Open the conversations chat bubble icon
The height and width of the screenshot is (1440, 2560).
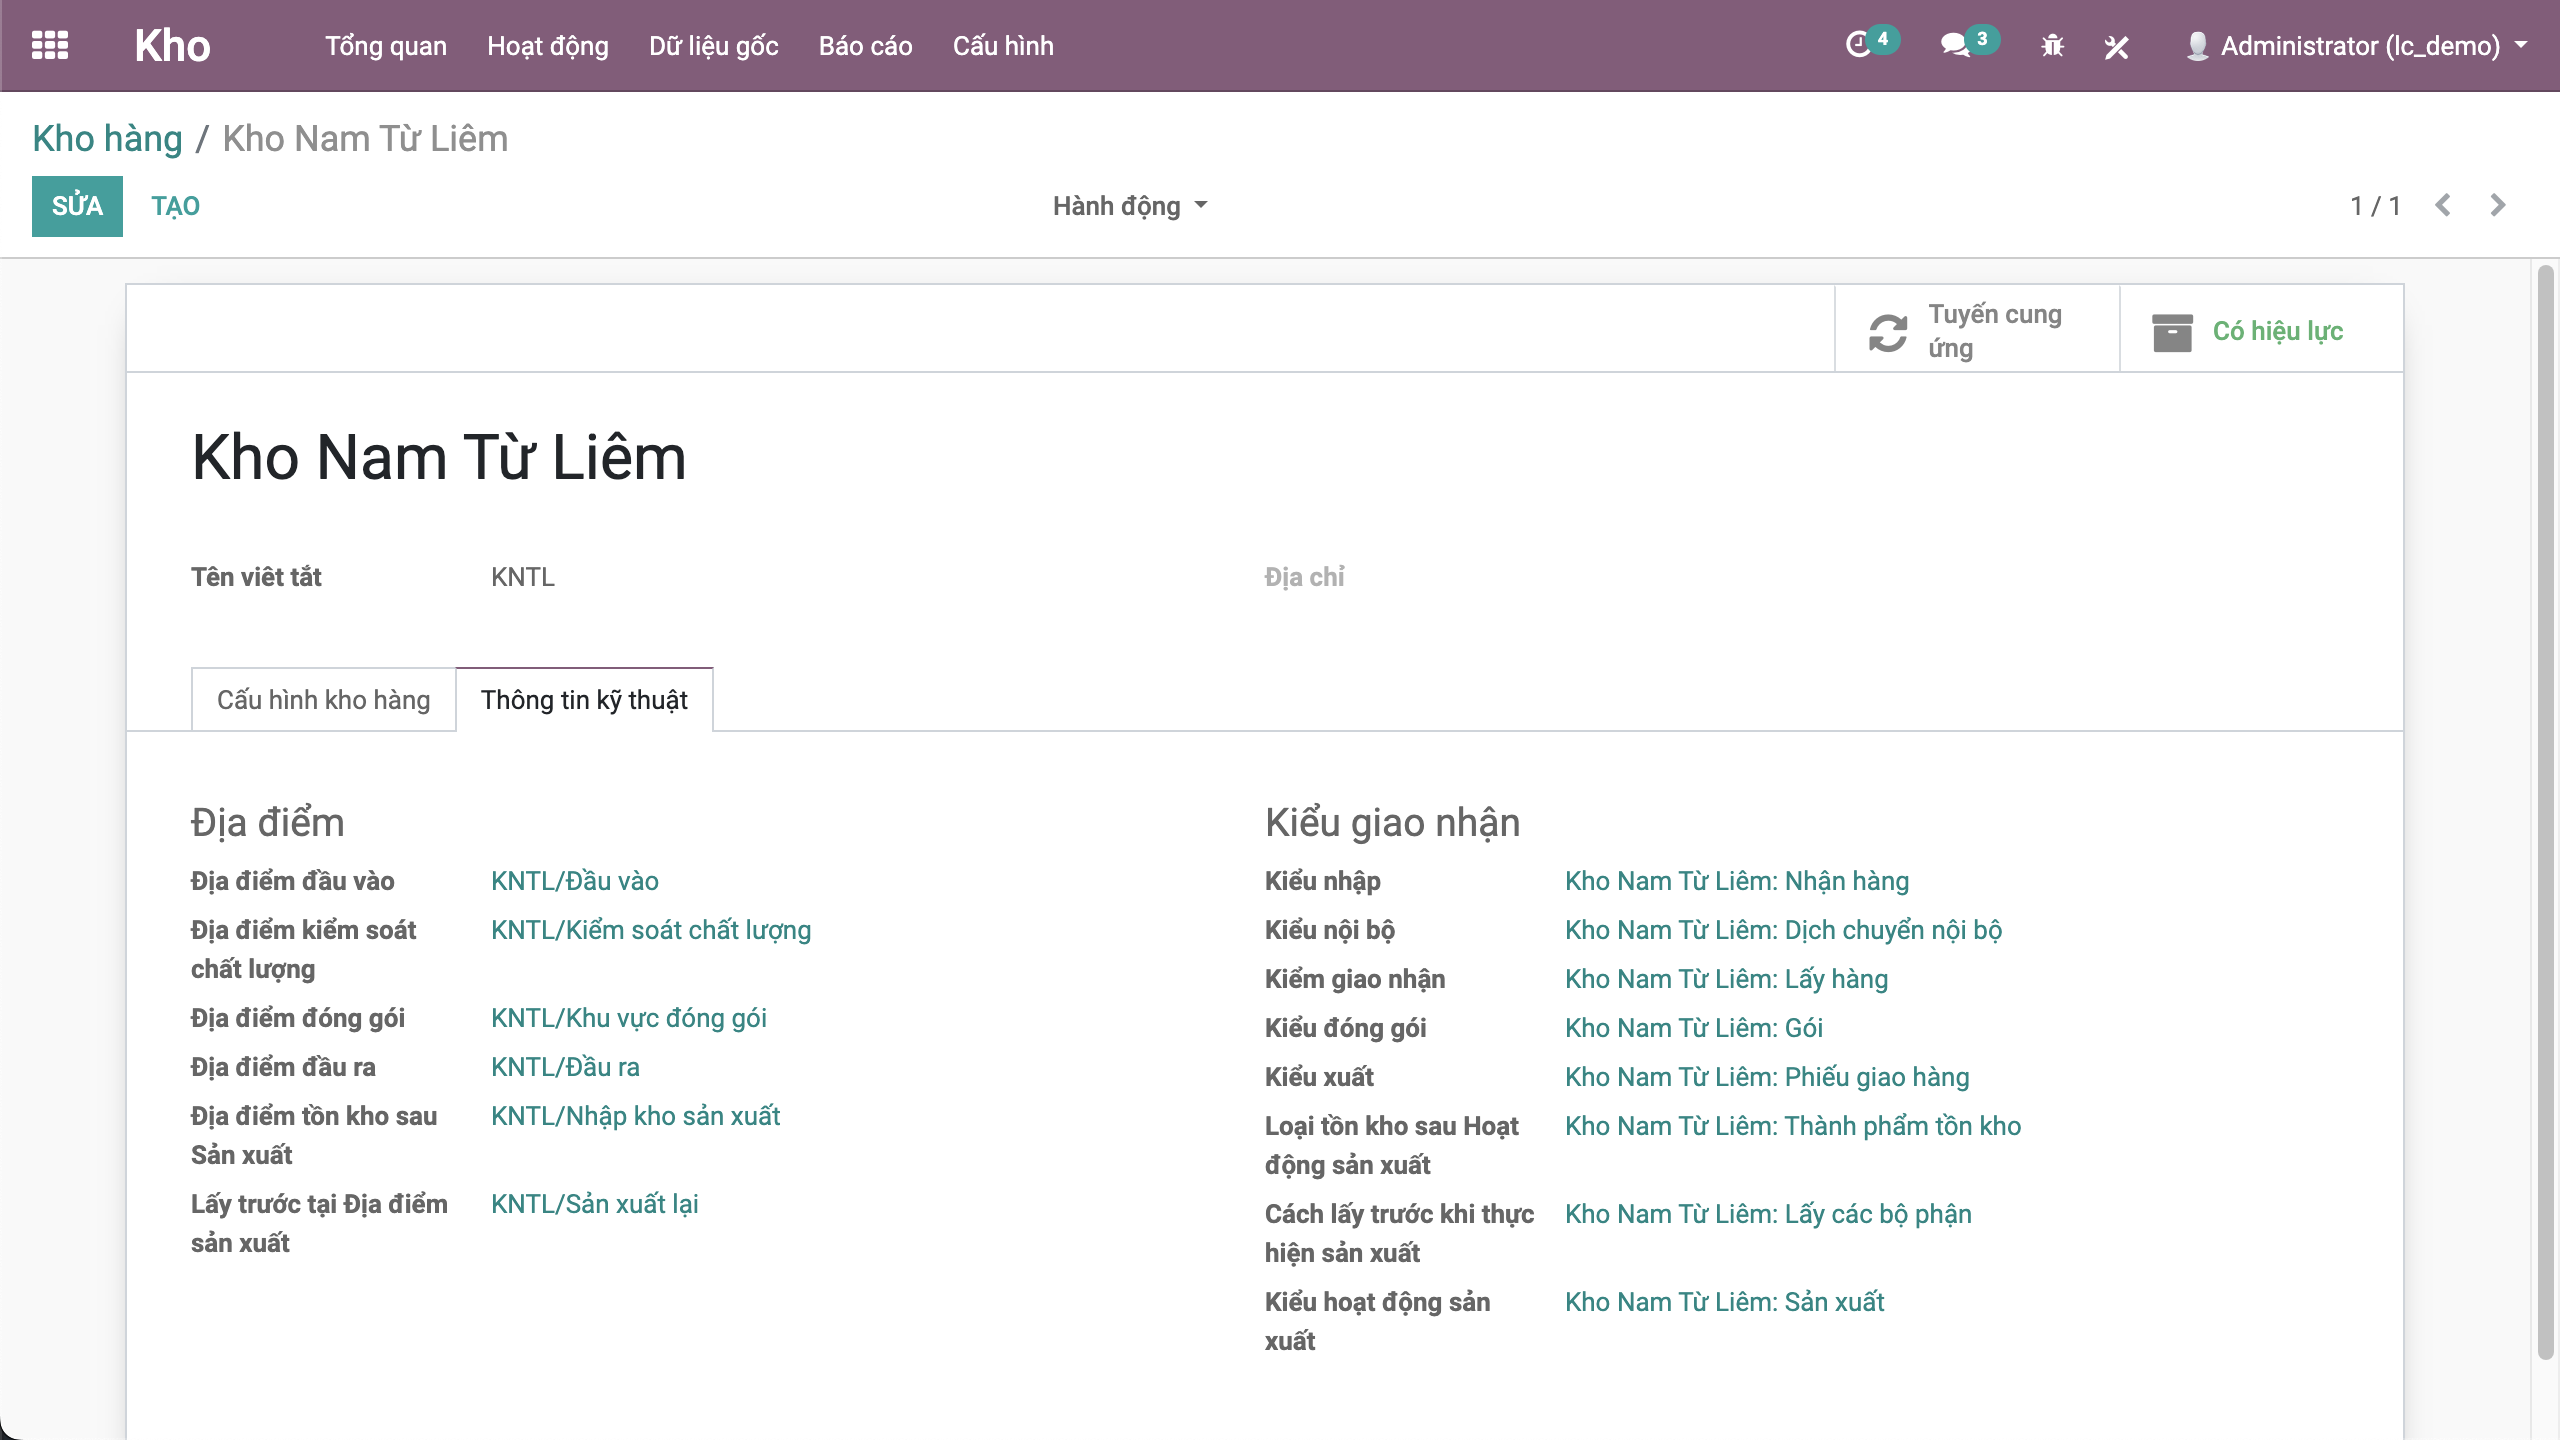1954,45
